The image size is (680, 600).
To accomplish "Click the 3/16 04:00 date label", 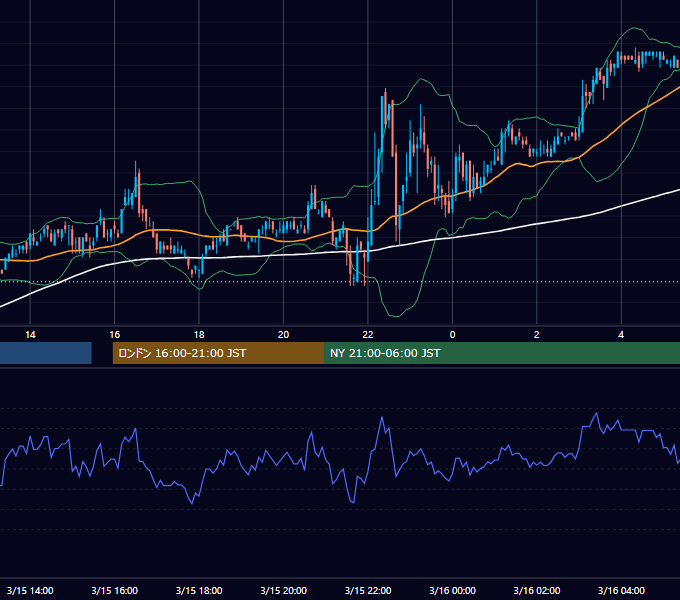I will 621,590.
